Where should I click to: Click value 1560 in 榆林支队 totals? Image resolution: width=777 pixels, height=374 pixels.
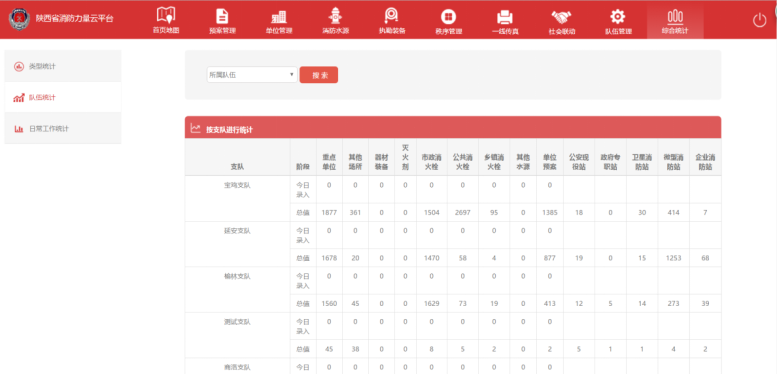pos(329,304)
